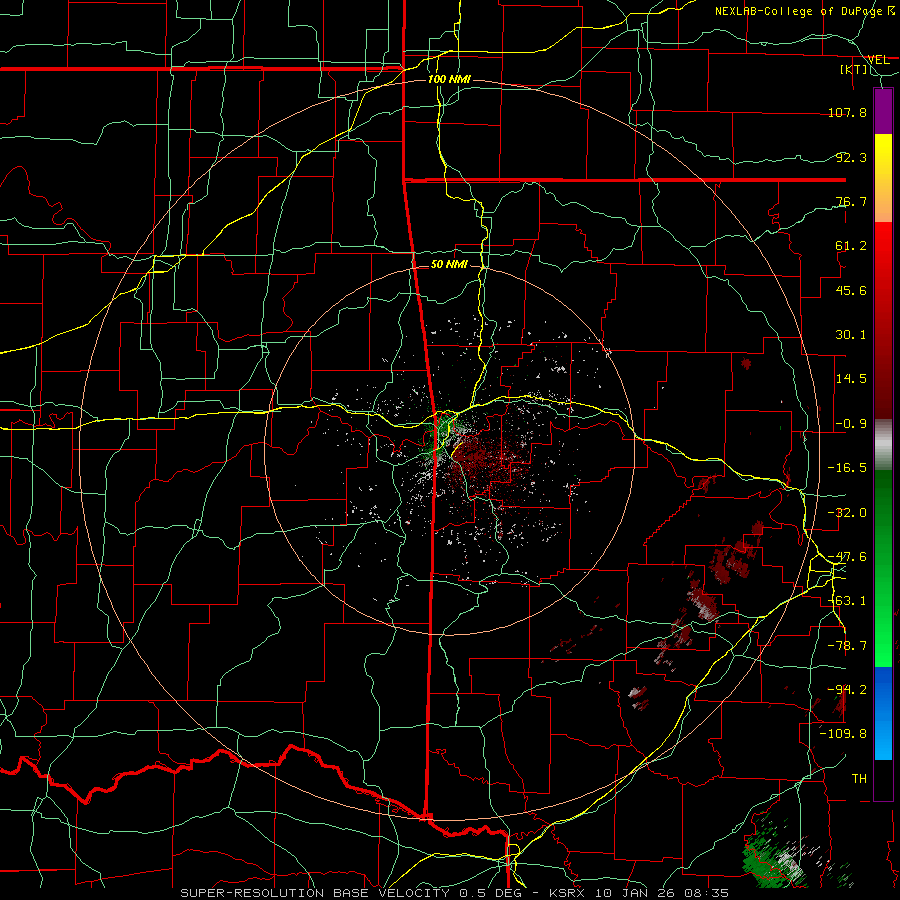This screenshot has width=900, height=900.
Task: Click the 30.1 velocity scale value
Action: tap(851, 335)
